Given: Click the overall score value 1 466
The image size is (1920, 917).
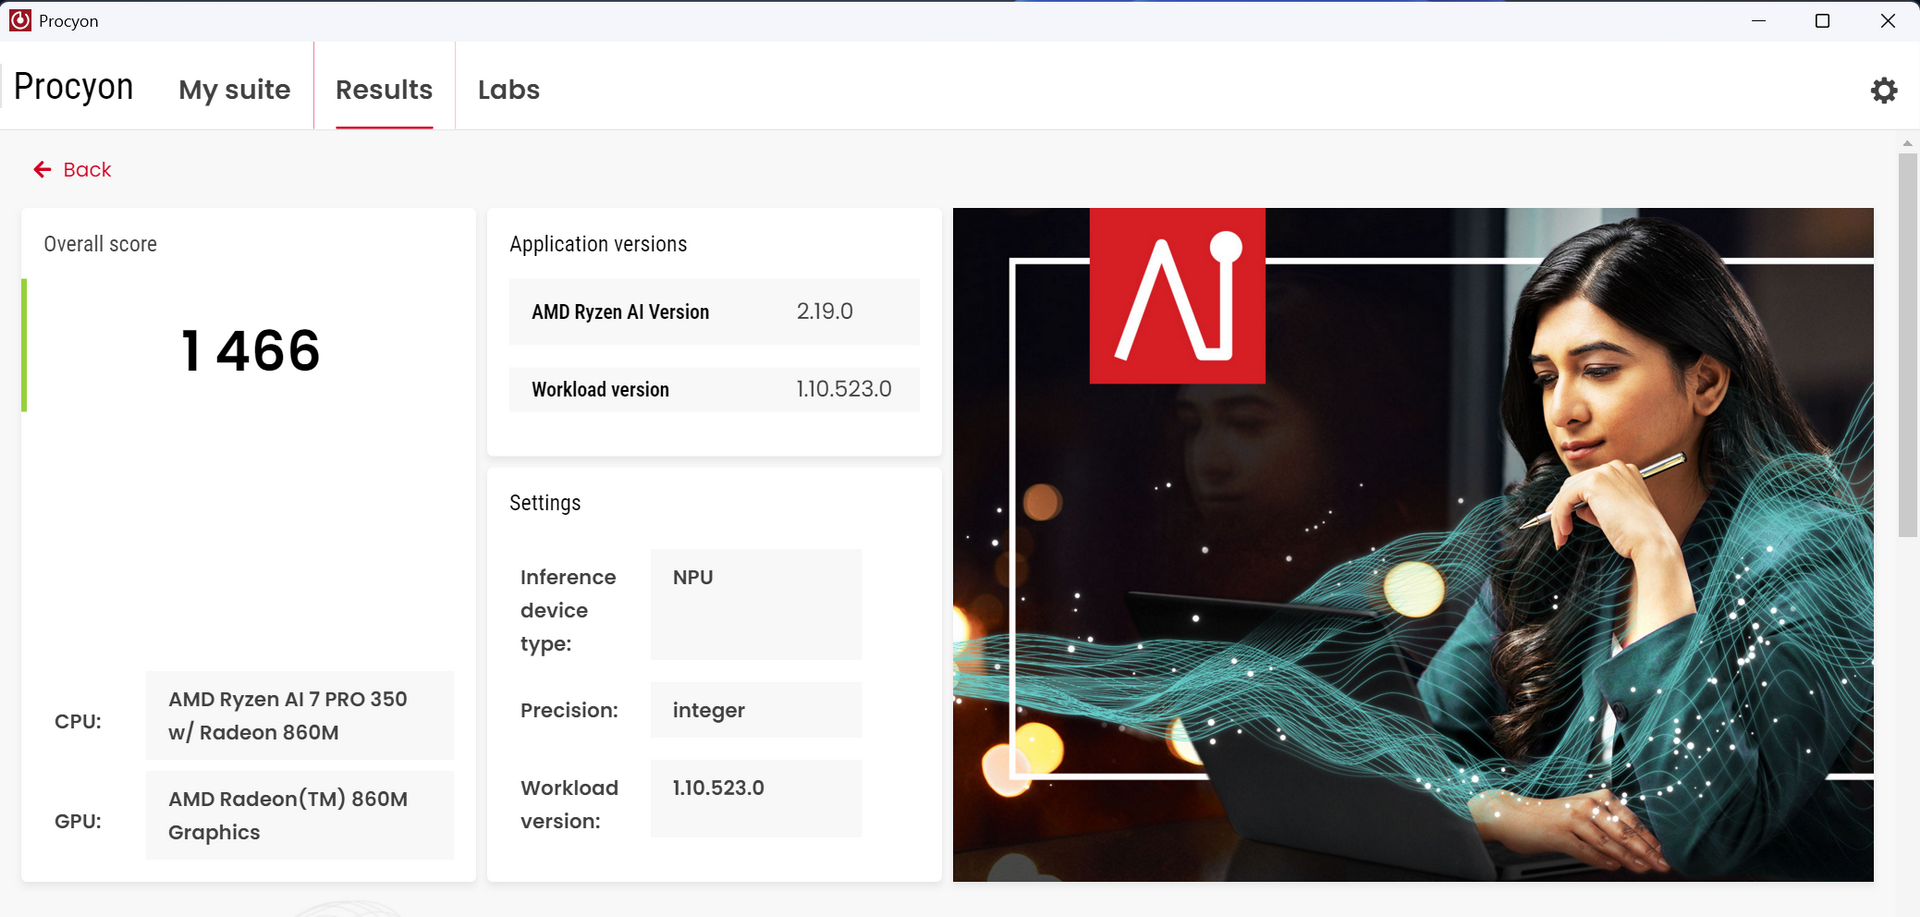Looking at the screenshot, I should (250, 351).
